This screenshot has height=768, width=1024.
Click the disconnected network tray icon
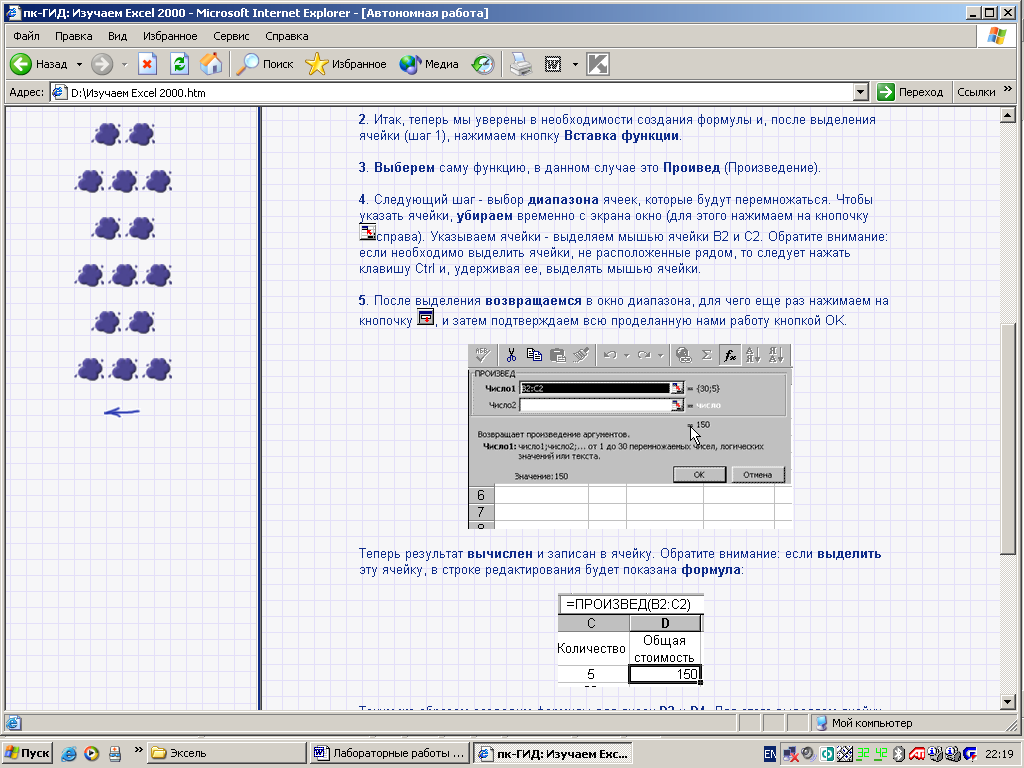[x=791, y=754]
